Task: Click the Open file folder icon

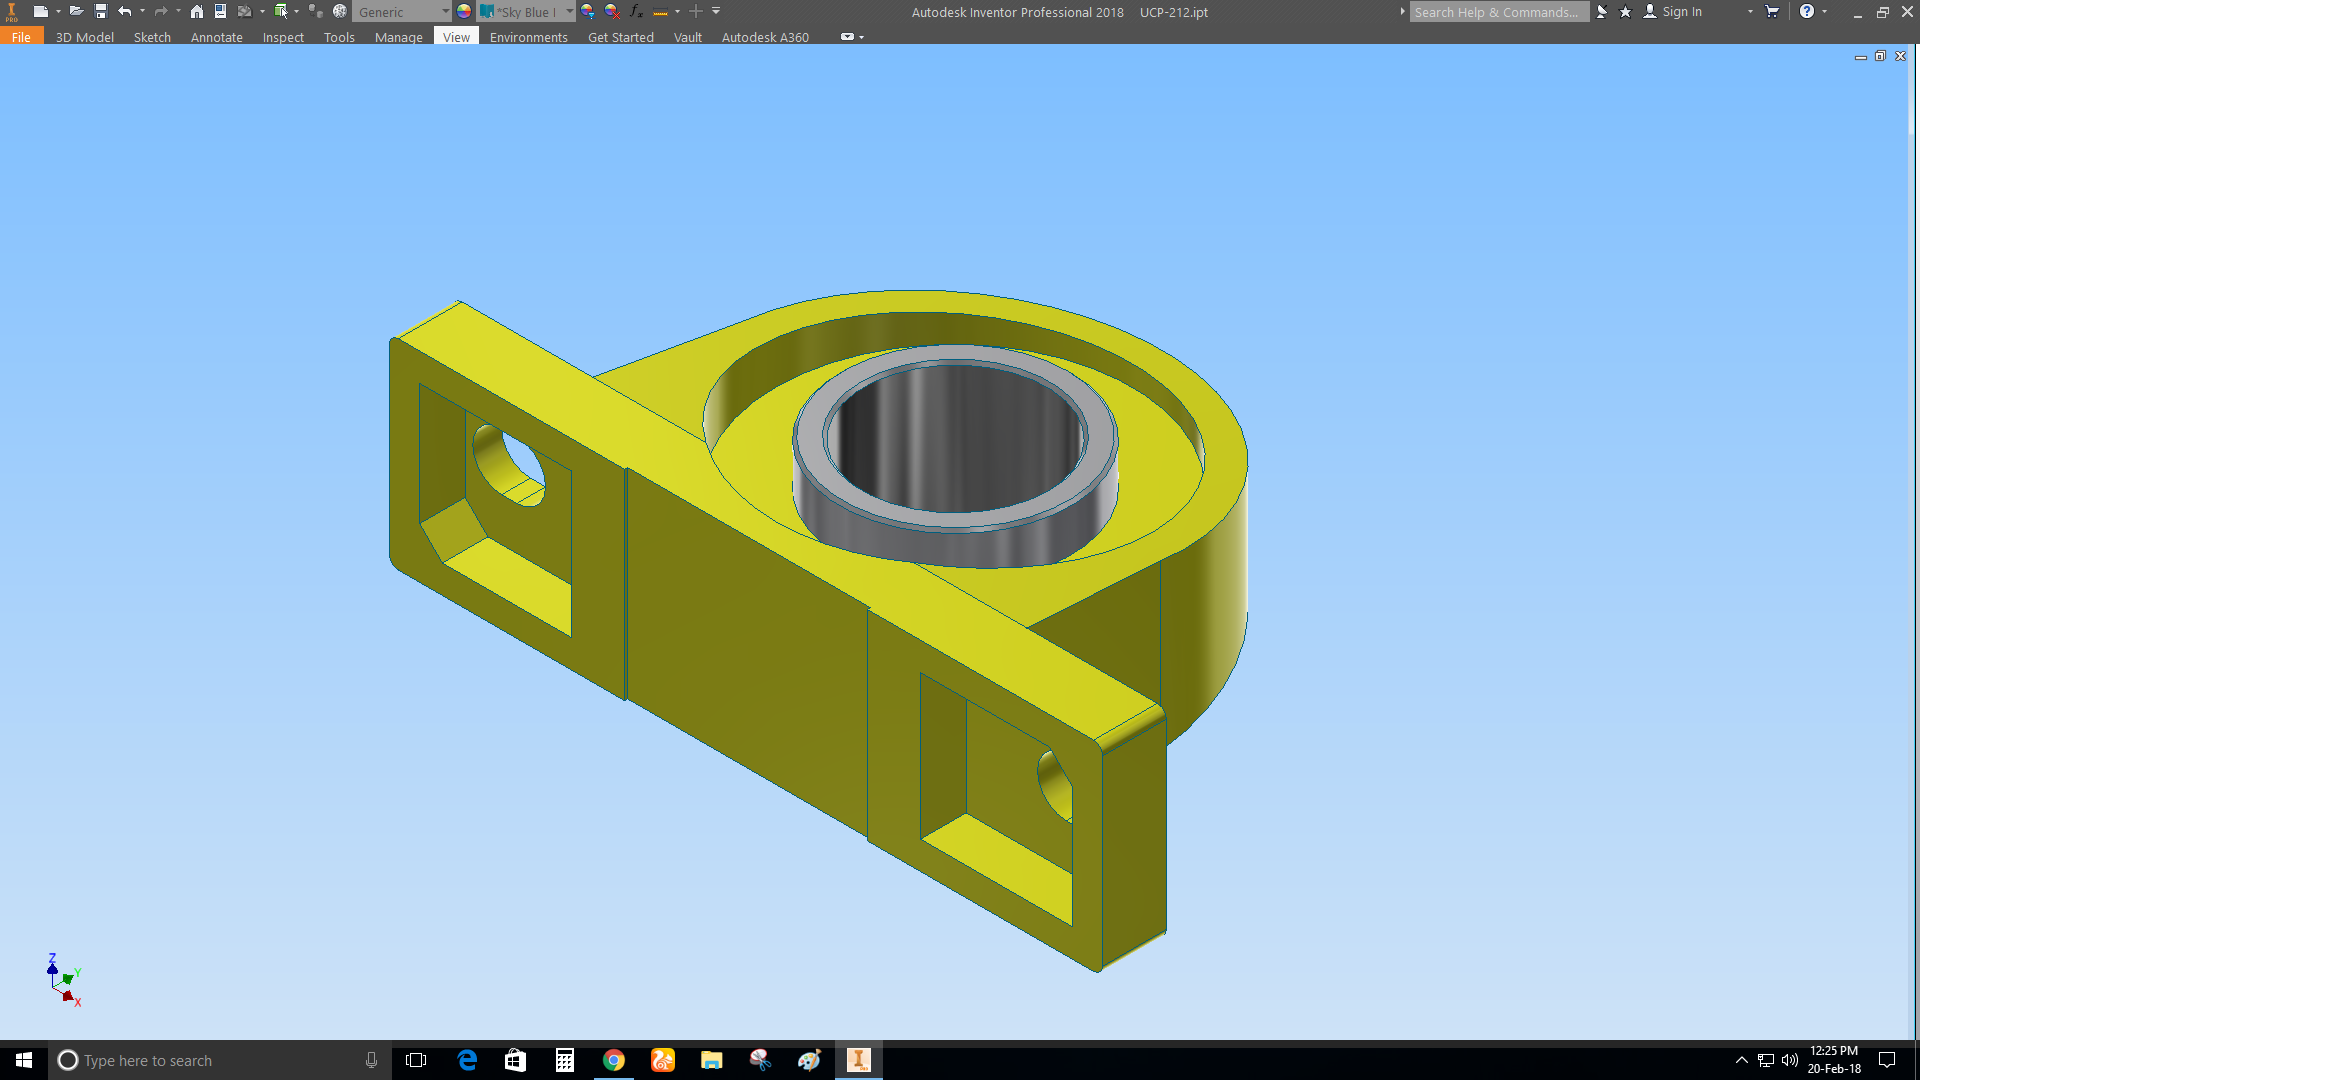Action: coord(76,11)
